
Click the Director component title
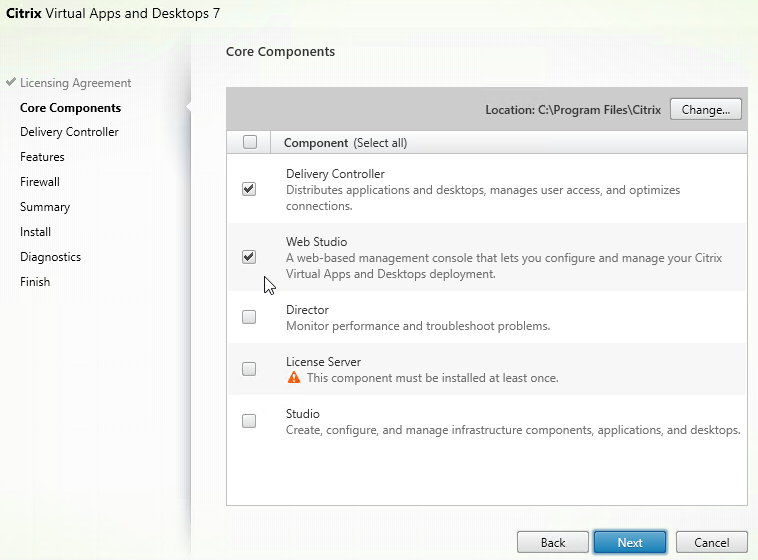pos(307,309)
